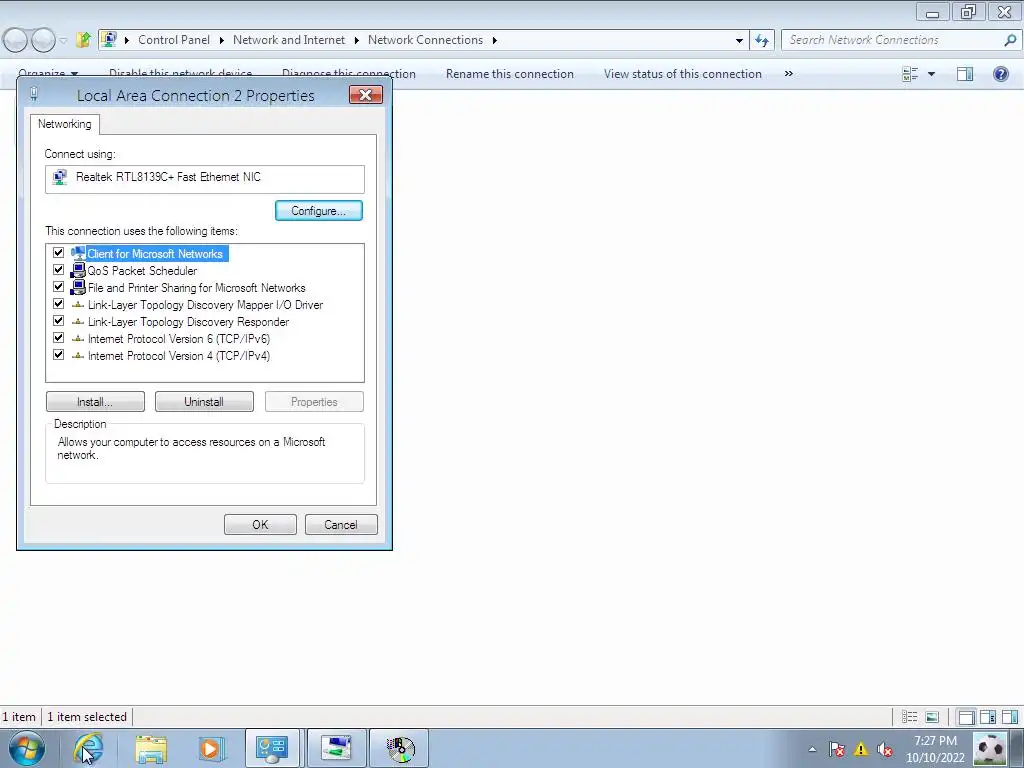This screenshot has width=1024, height=768.
Task: Open the Change your view icon
Action: (910, 74)
